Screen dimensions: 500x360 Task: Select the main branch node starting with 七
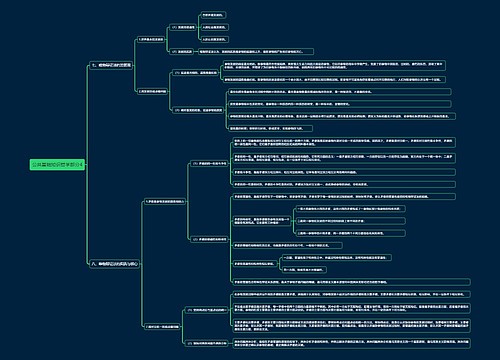(111, 65)
